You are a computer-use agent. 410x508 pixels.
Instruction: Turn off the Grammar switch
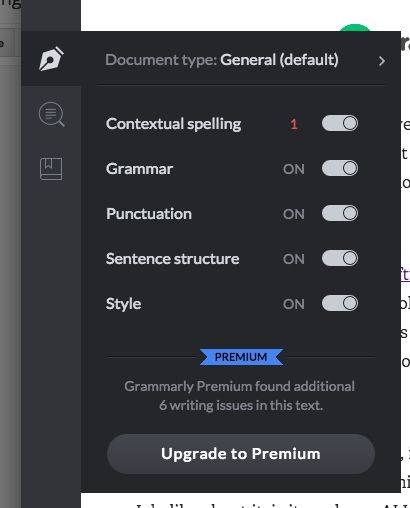[x=340, y=168]
